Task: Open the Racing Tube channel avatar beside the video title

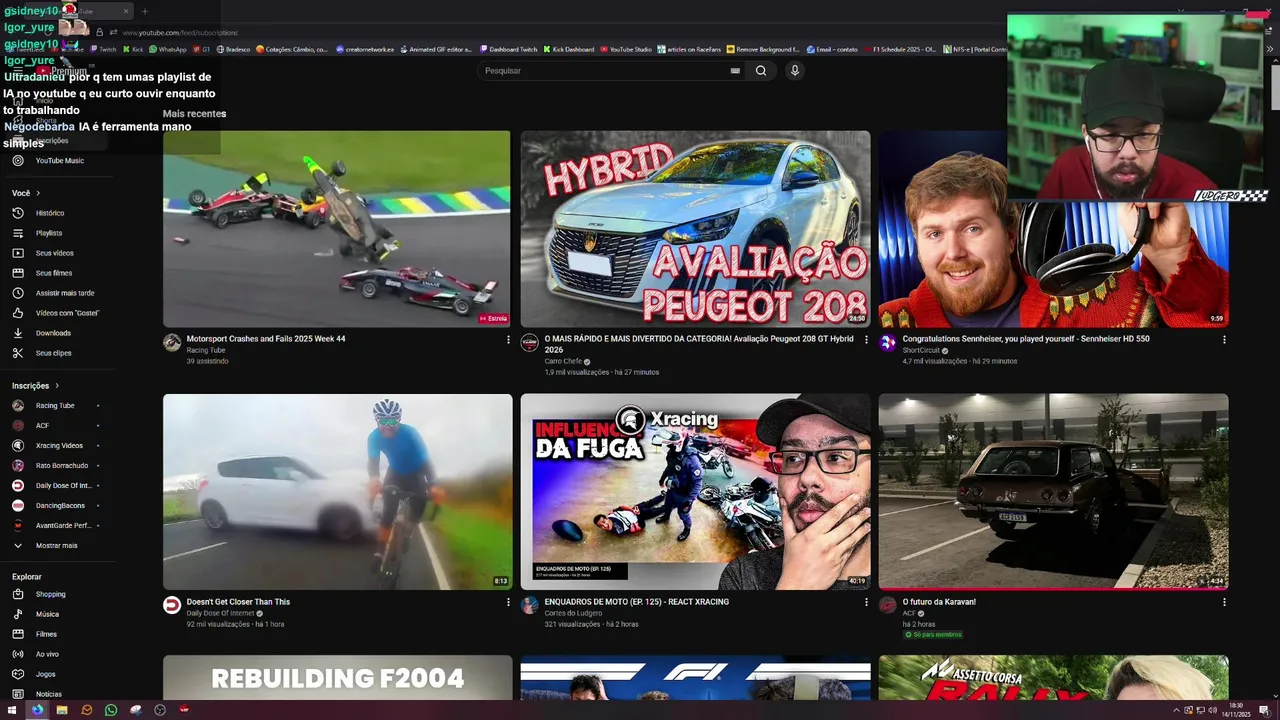Action: tap(172, 343)
